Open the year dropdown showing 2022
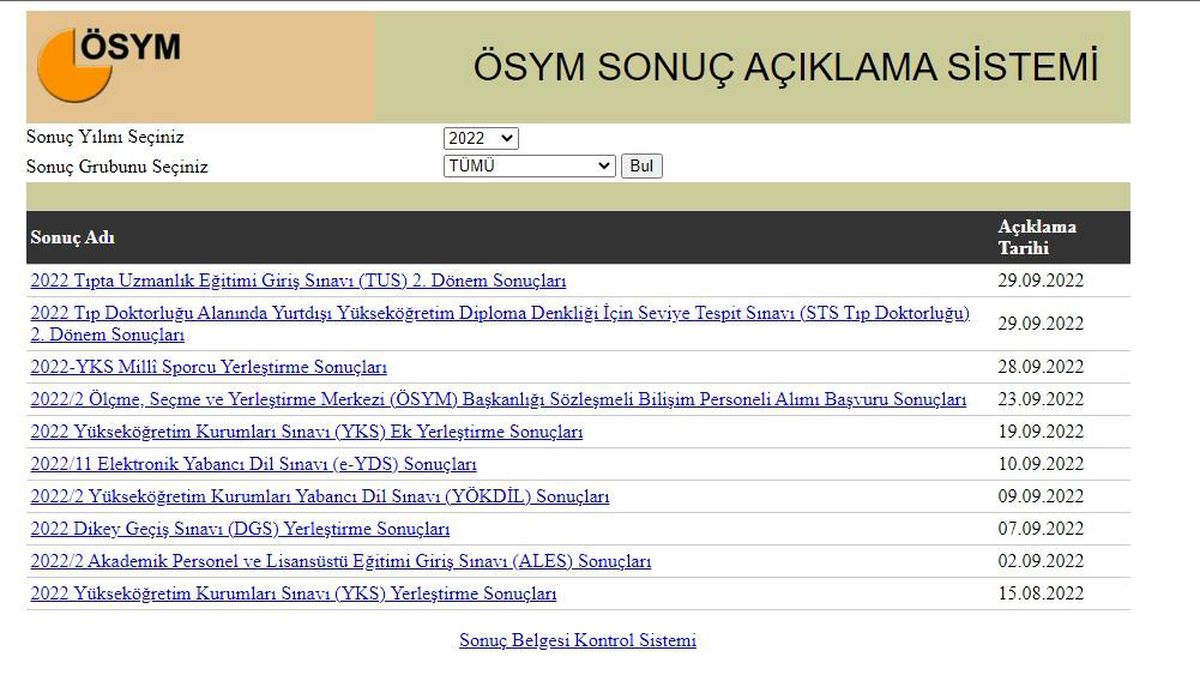The image size is (1200, 687). click(x=481, y=139)
